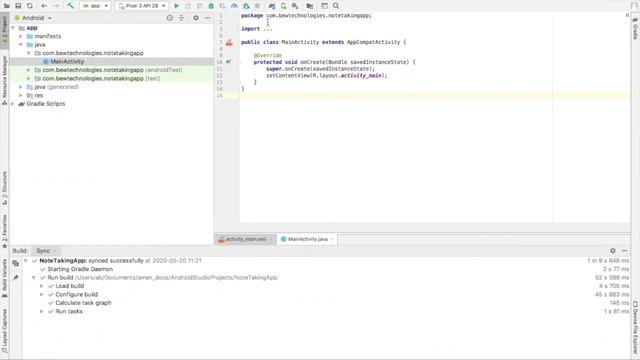Click AppCompatActivity in the class declaration
640x360 pixels.
tap(373, 42)
